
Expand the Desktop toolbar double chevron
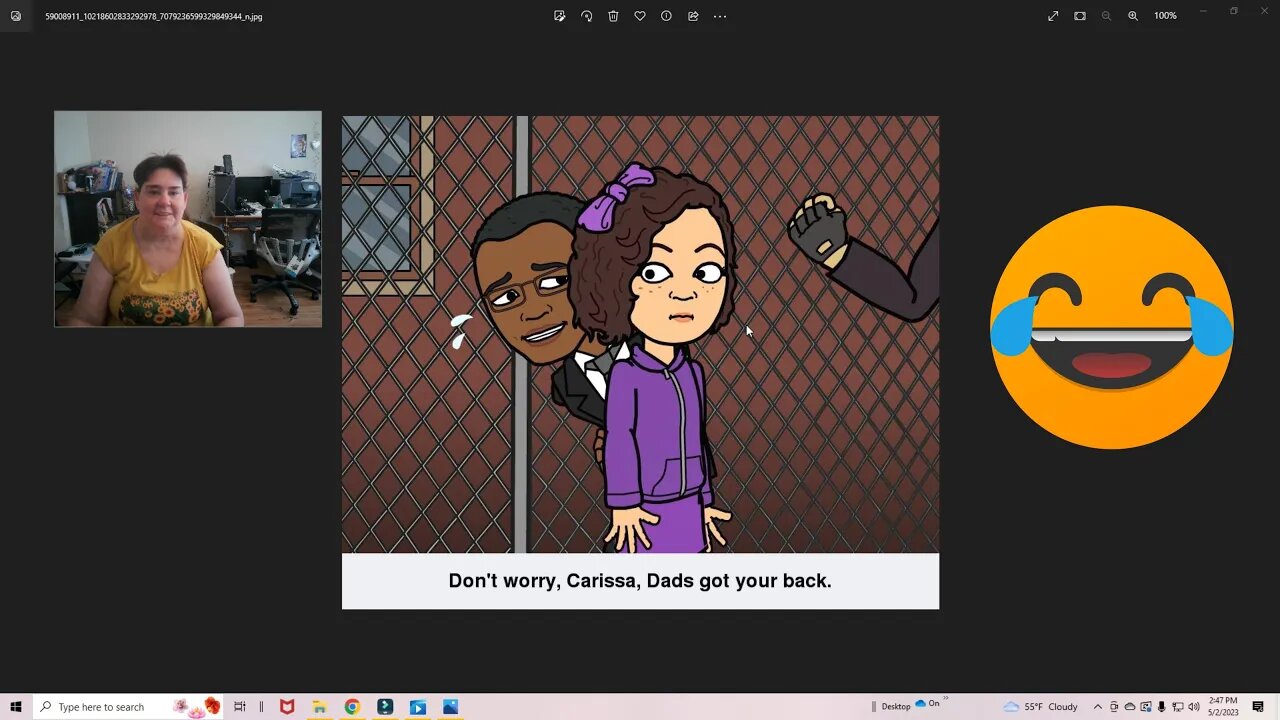click(x=945, y=699)
